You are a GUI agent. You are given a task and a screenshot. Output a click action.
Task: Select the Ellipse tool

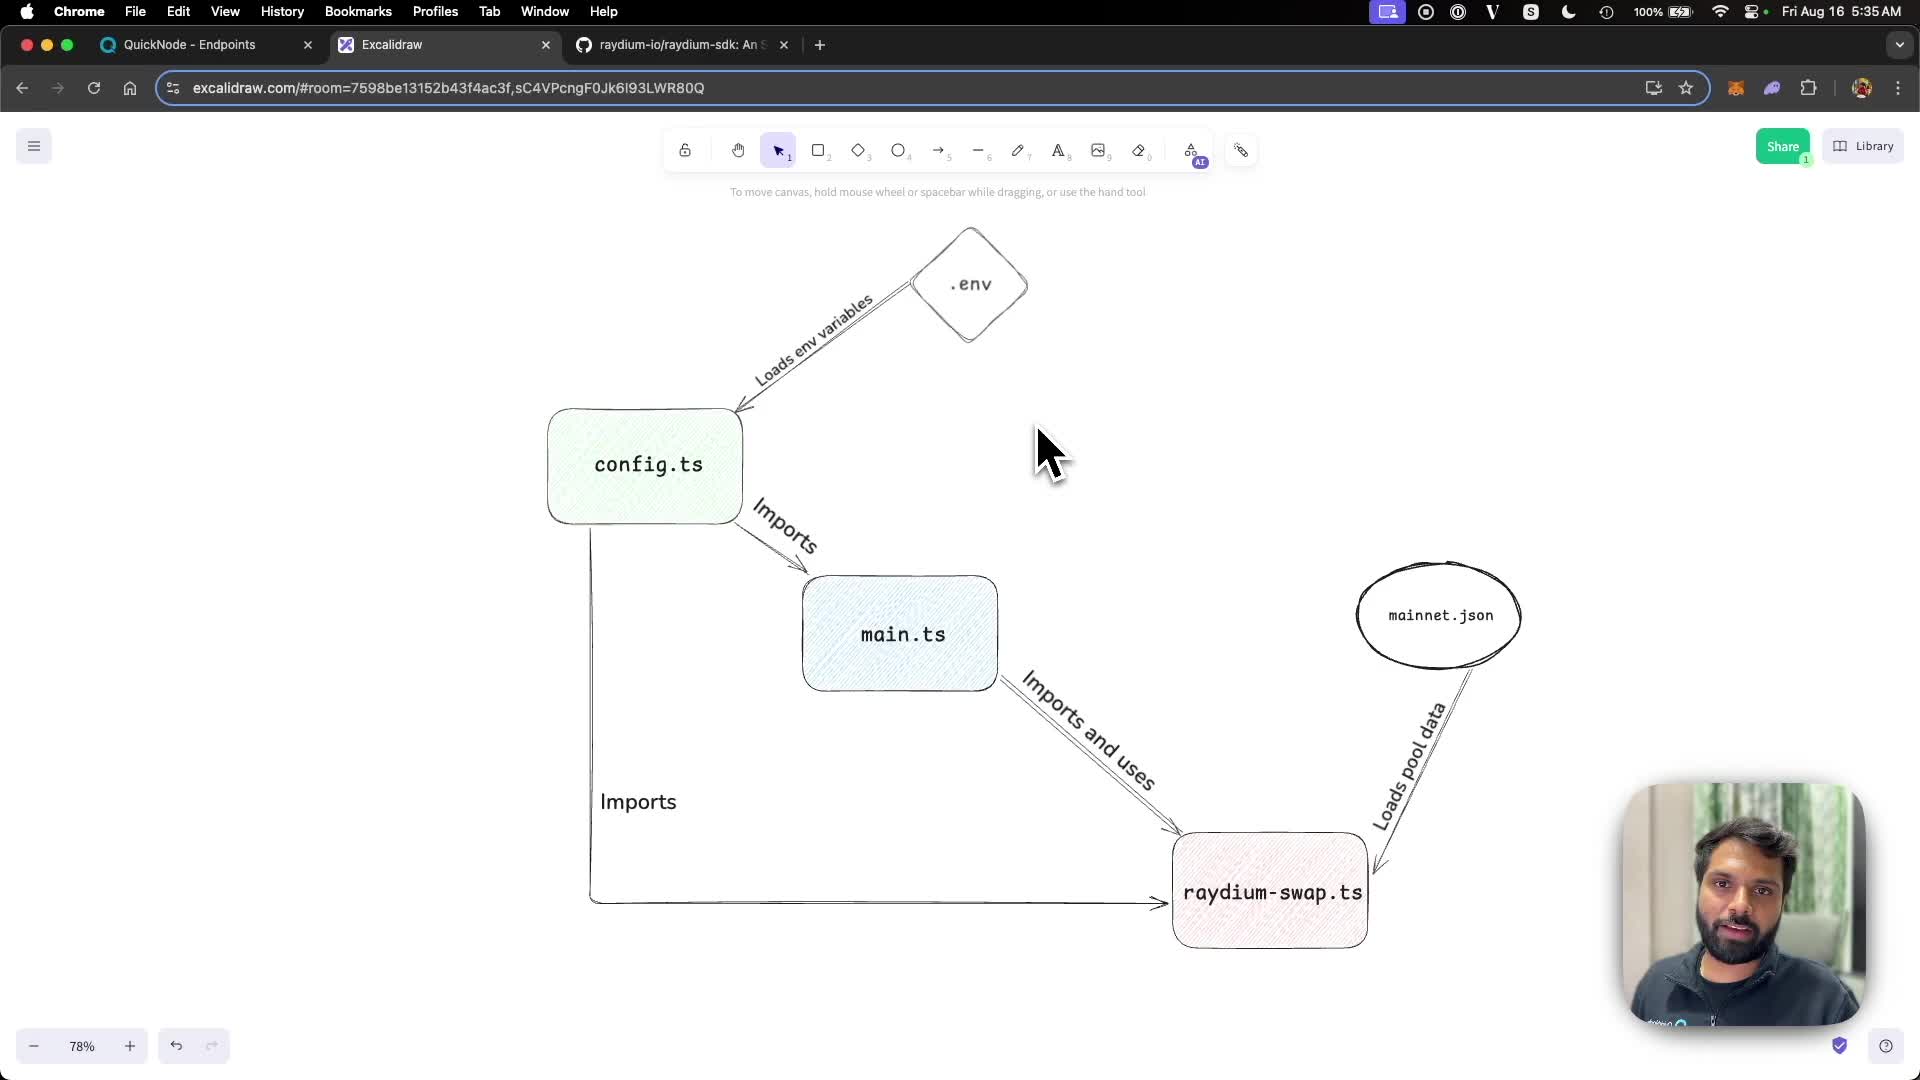pos(899,150)
